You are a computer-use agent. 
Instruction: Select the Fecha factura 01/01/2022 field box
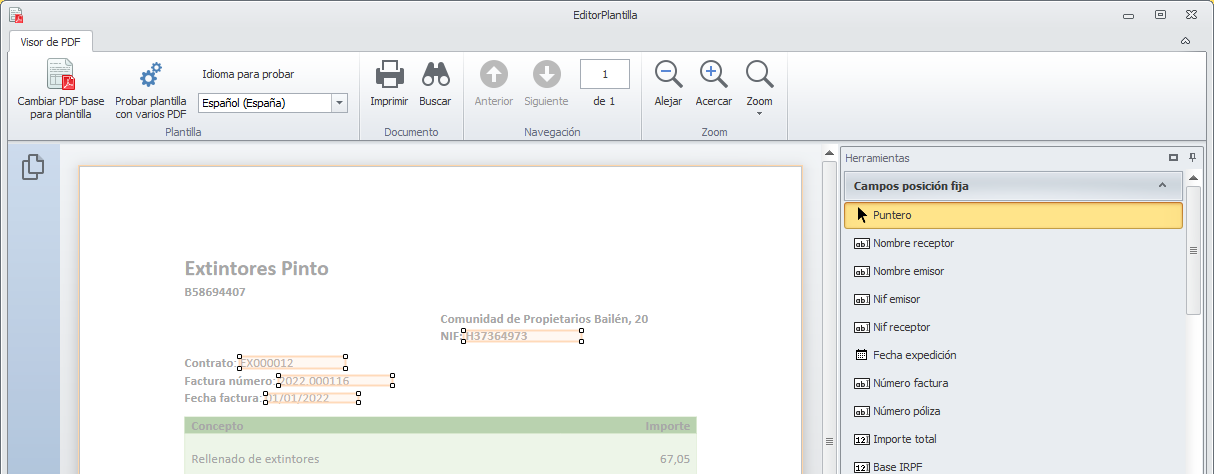coord(311,398)
